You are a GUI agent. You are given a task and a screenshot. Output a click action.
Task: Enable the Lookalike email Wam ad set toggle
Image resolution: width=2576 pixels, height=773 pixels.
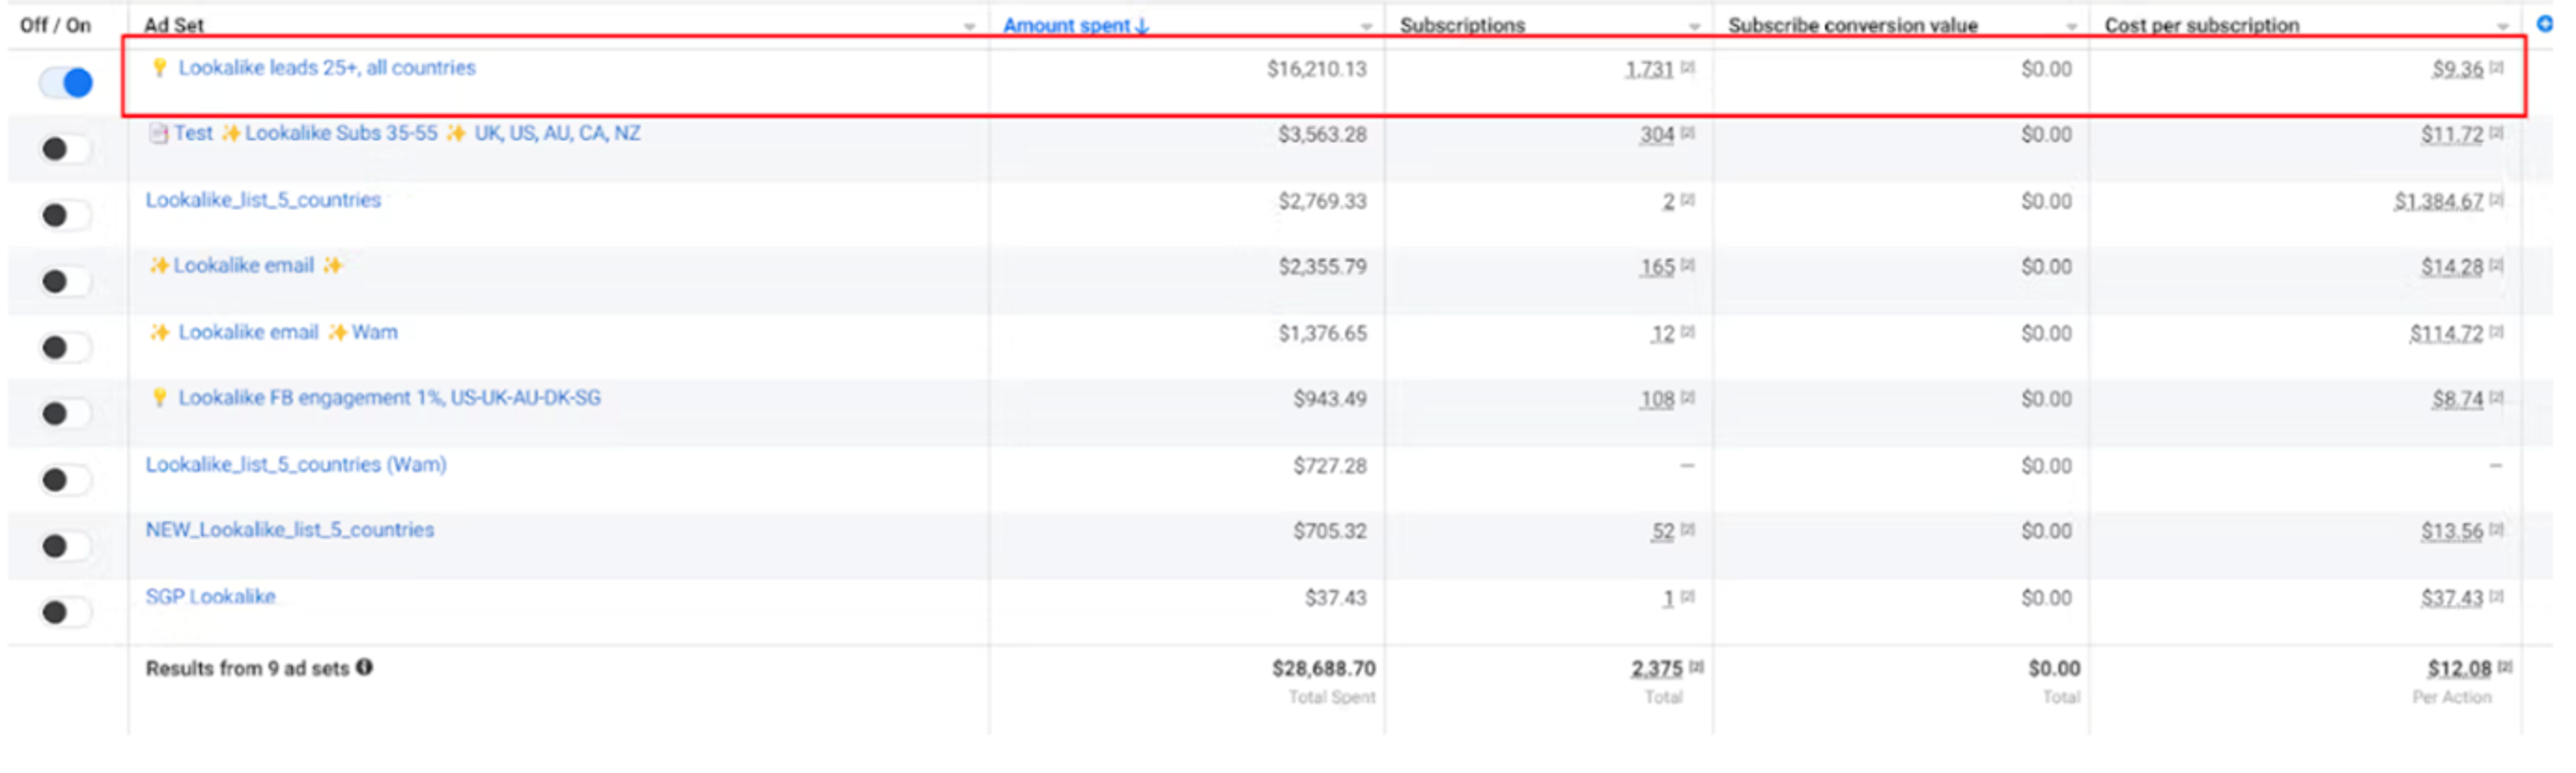(x=66, y=347)
